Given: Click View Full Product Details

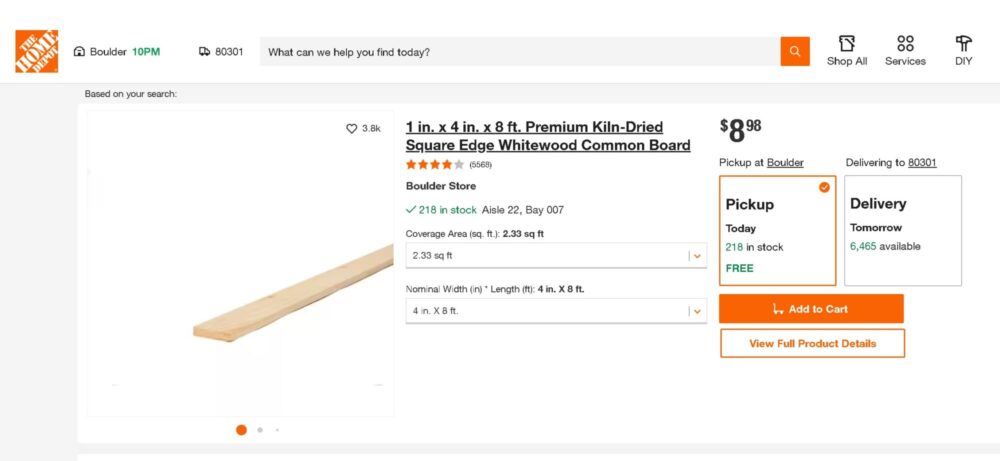Looking at the screenshot, I should coord(812,343).
